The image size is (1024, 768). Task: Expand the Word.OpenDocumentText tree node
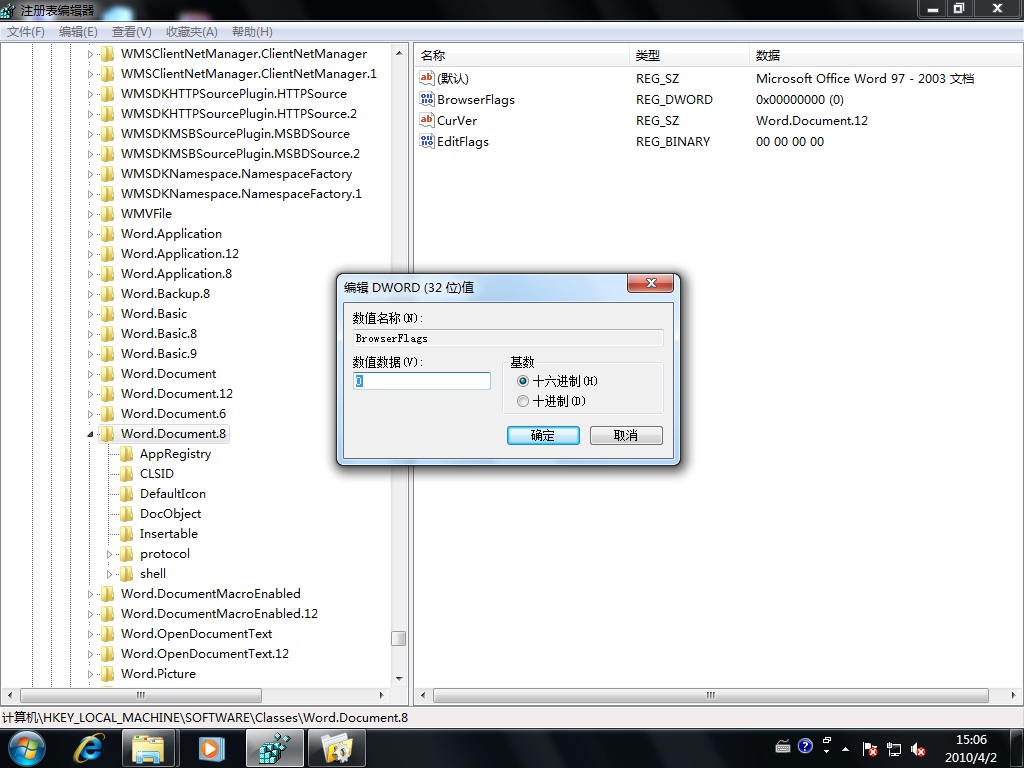pos(90,633)
